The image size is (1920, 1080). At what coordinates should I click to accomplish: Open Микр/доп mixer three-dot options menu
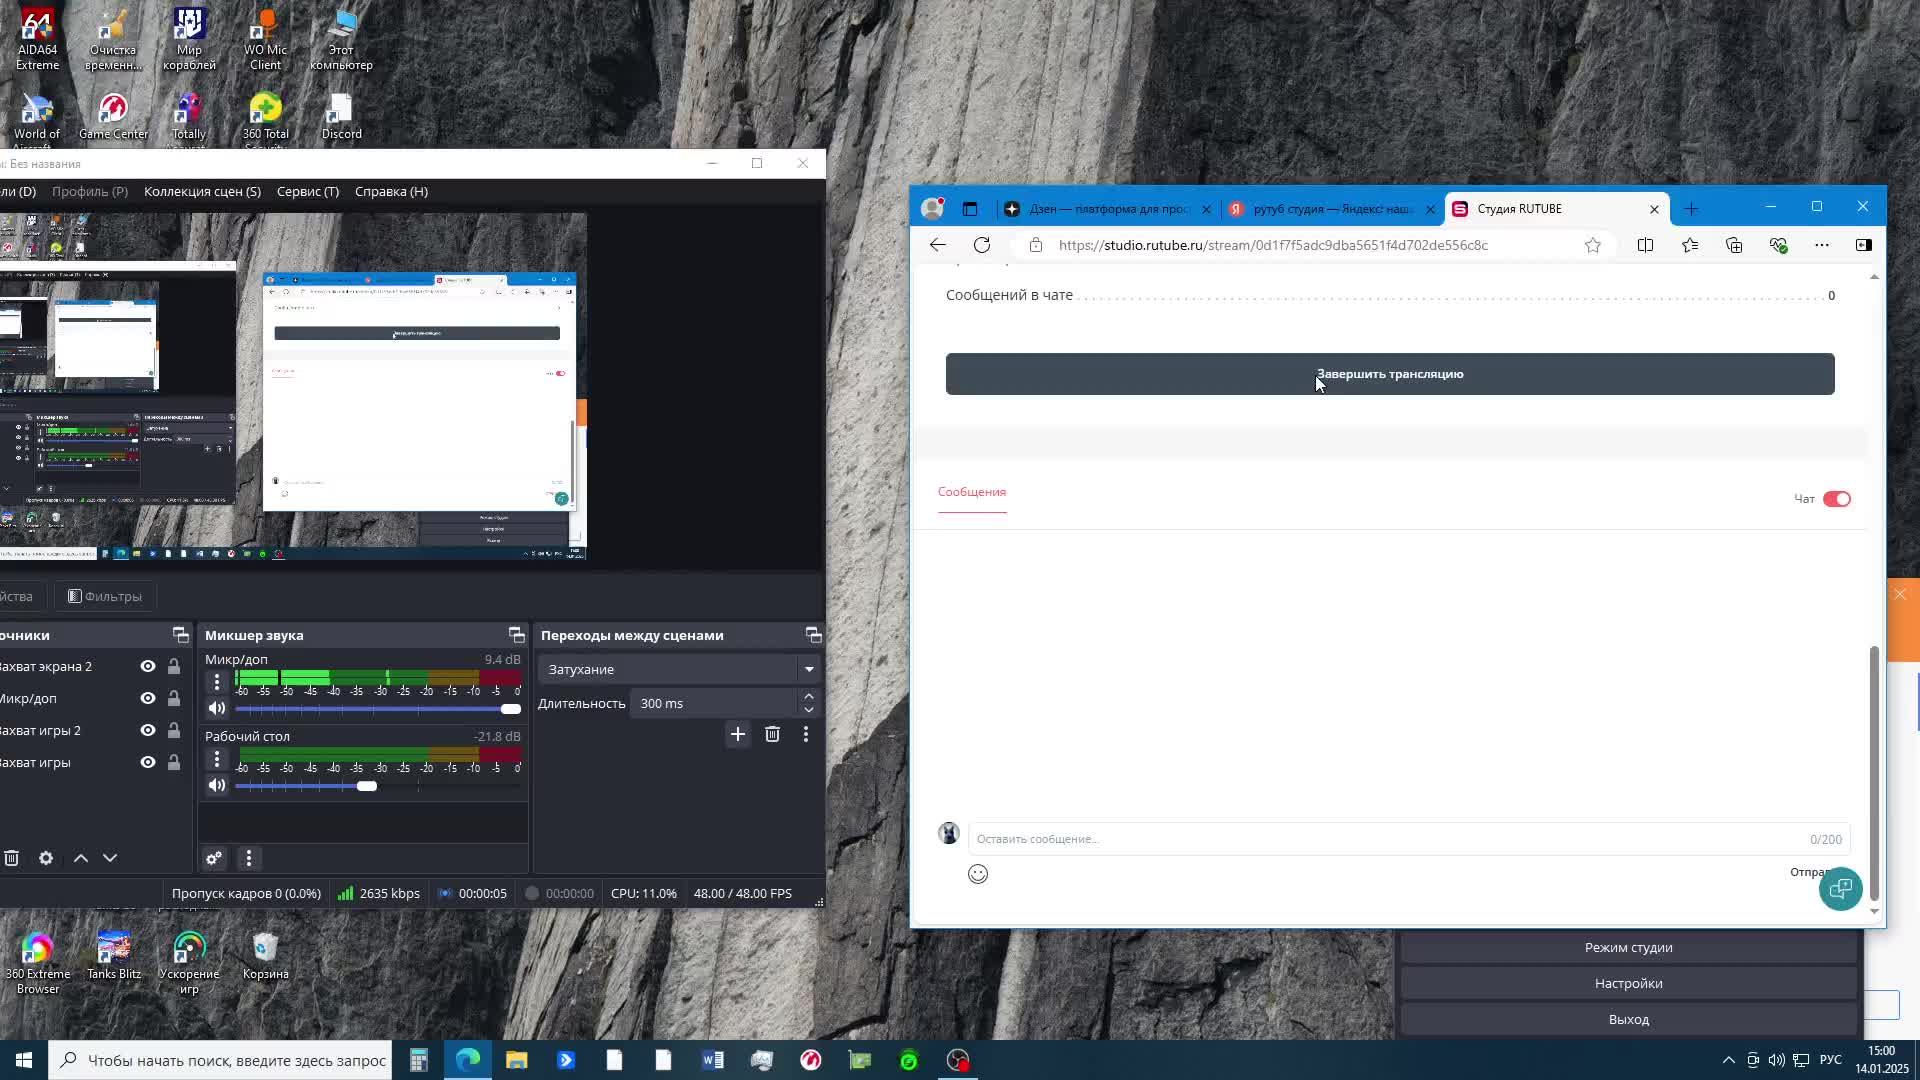coord(216,682)
